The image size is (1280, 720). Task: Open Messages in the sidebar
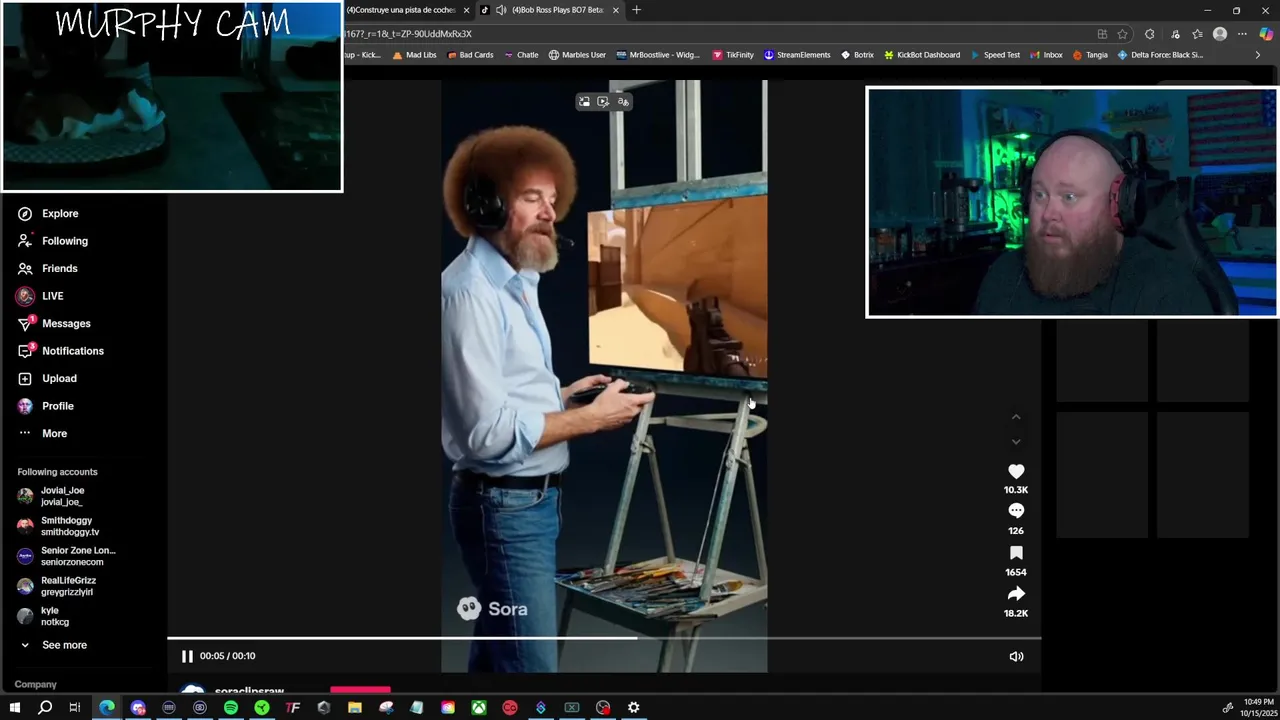pyautogui.click(x=53, y=323)
